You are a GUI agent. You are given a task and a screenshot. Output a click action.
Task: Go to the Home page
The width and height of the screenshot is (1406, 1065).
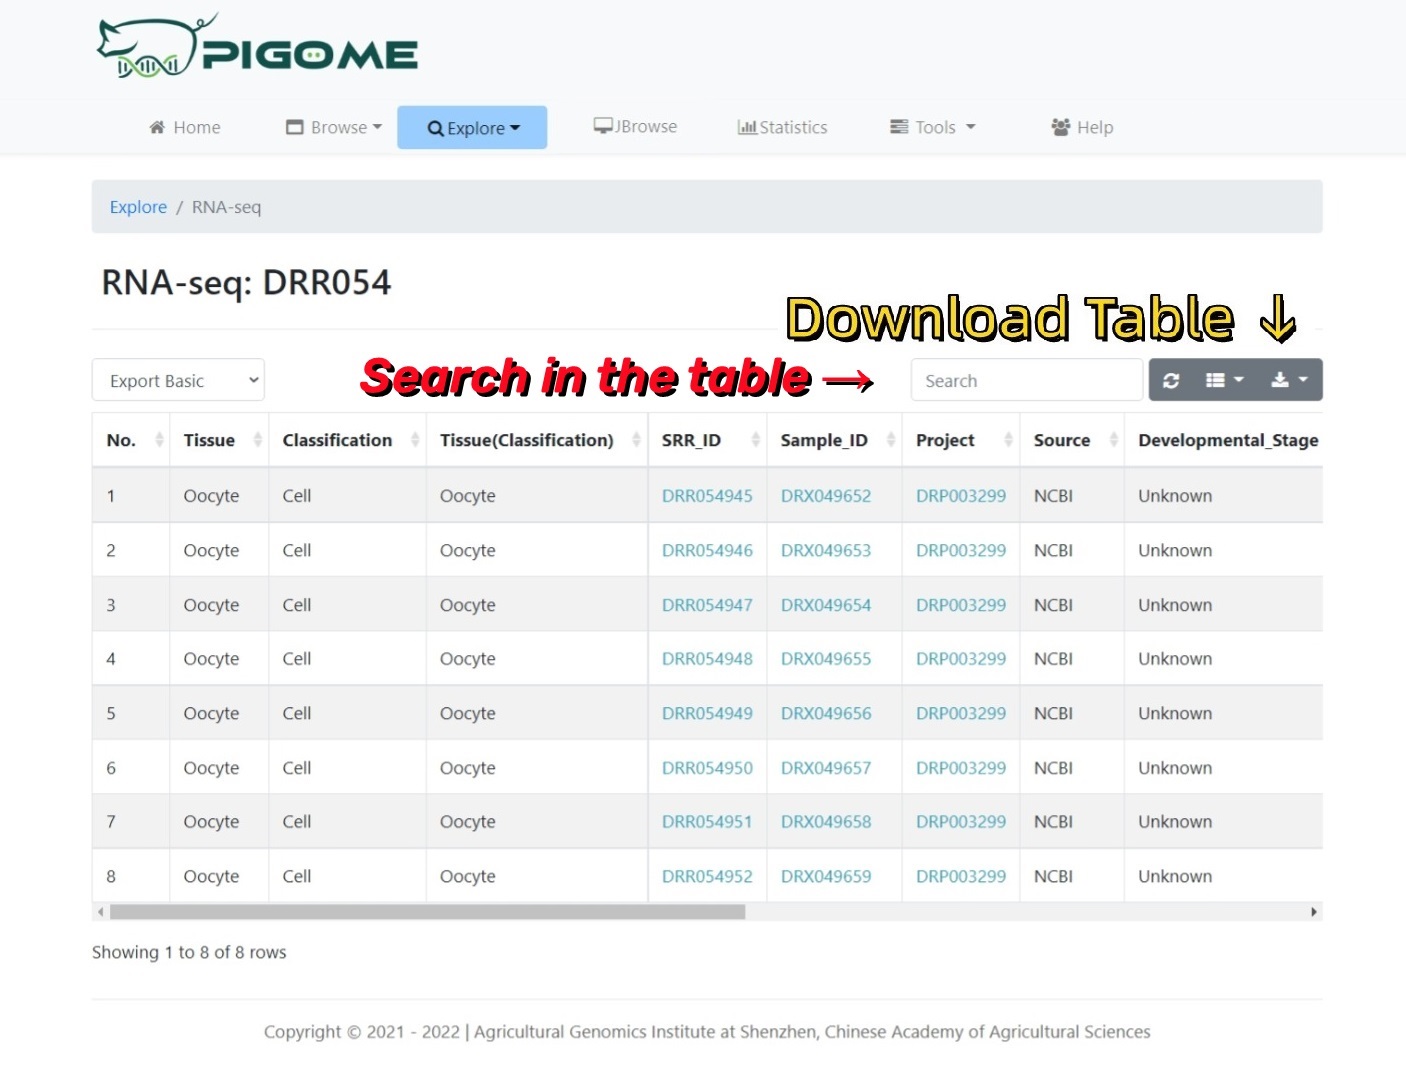[x=185, y=127]
